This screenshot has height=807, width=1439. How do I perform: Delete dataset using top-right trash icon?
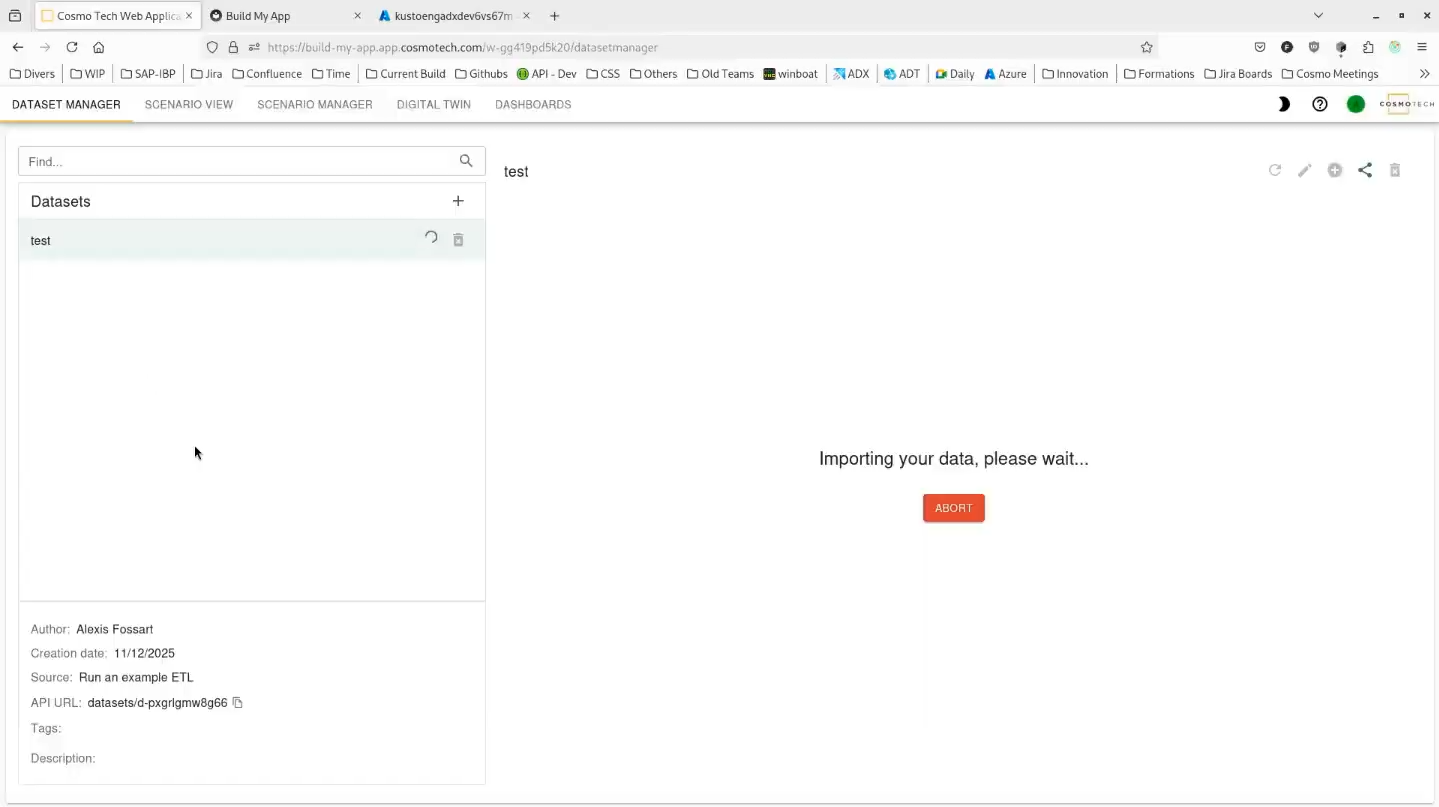(1395, 170)
